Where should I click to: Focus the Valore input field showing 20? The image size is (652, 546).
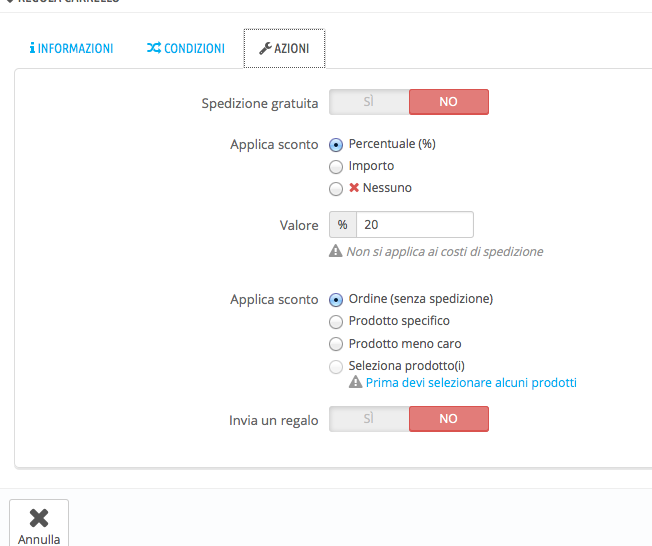pyautogui.click(x=415, y=225)
